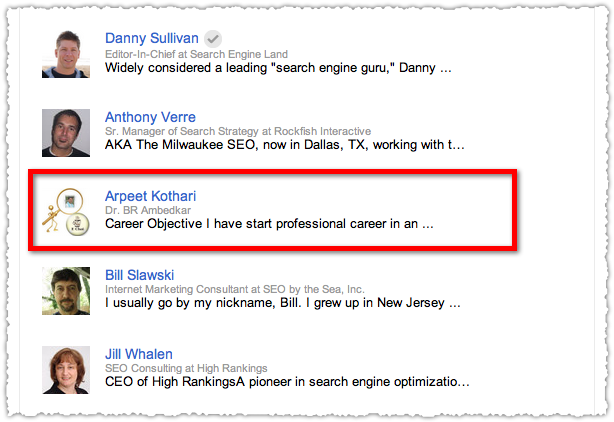This screenshot has height=422, width=614.
Task: Click Jill Whalen's profile photo
Action: (x=66, y=370)
